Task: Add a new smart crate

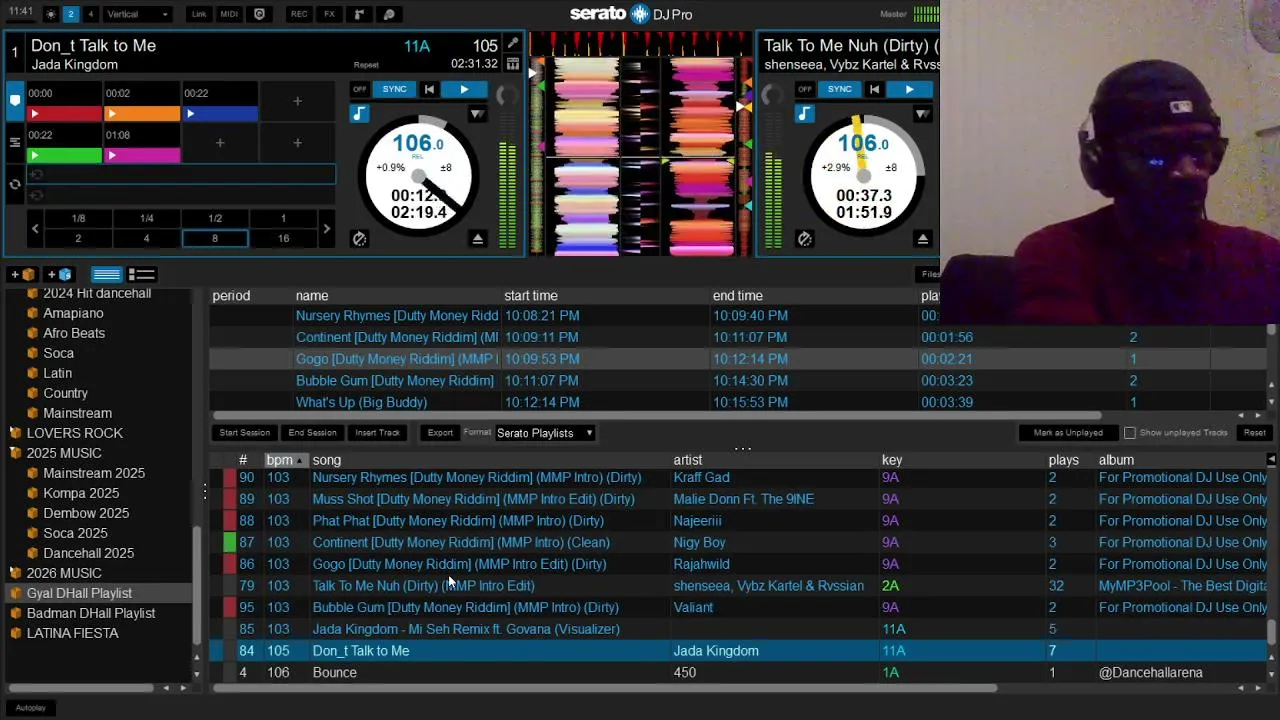Action: point(60,274)
